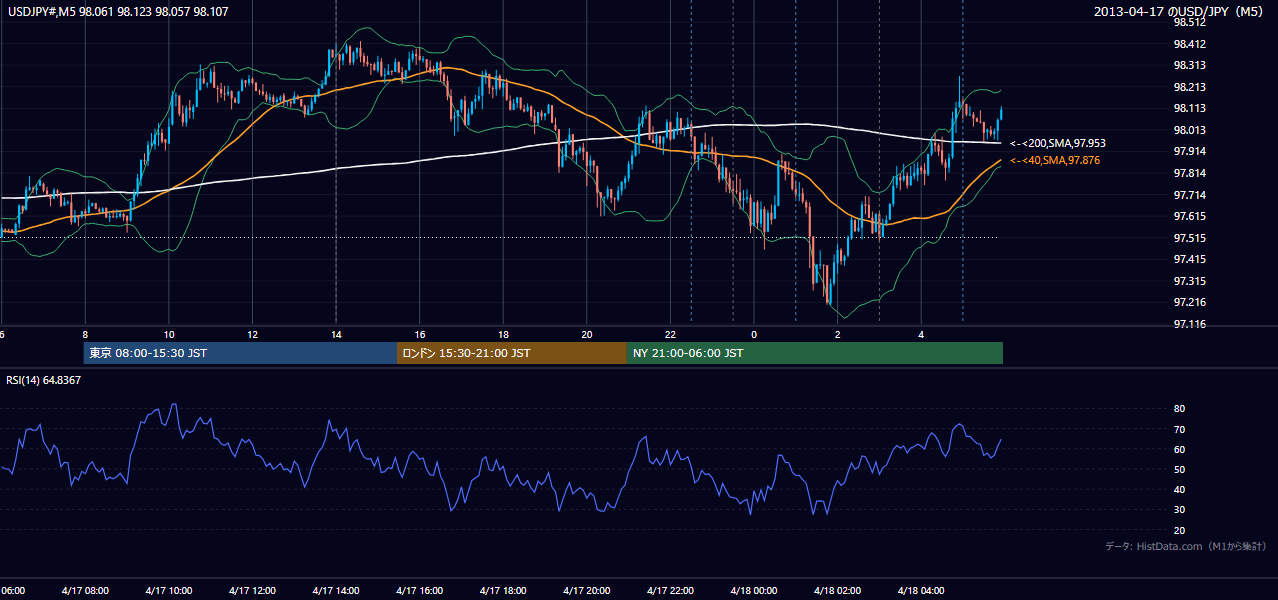Click price axis value 97.814

pos(1190,173)
